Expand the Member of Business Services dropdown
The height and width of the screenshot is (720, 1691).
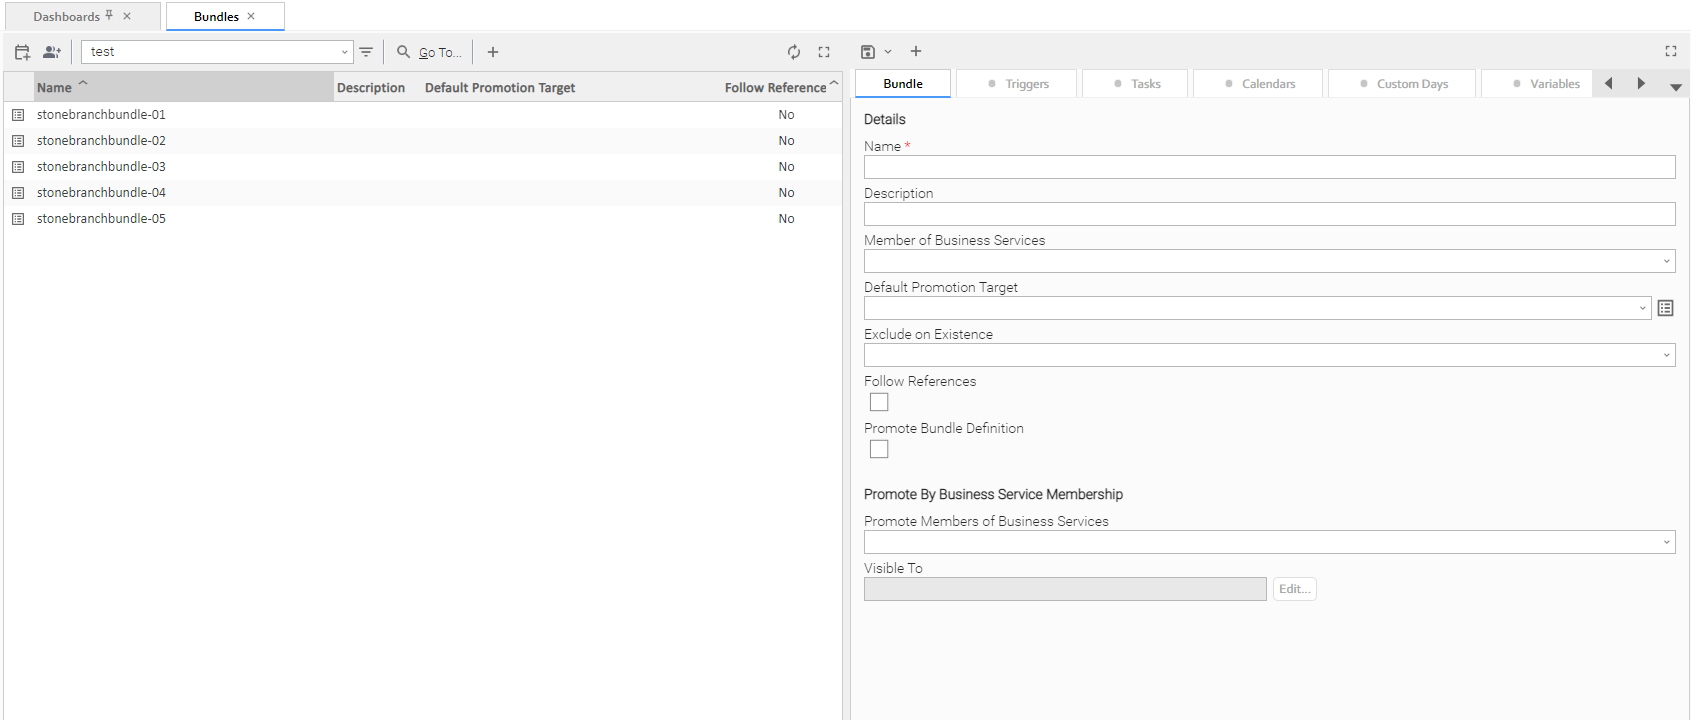[1666, 261]
